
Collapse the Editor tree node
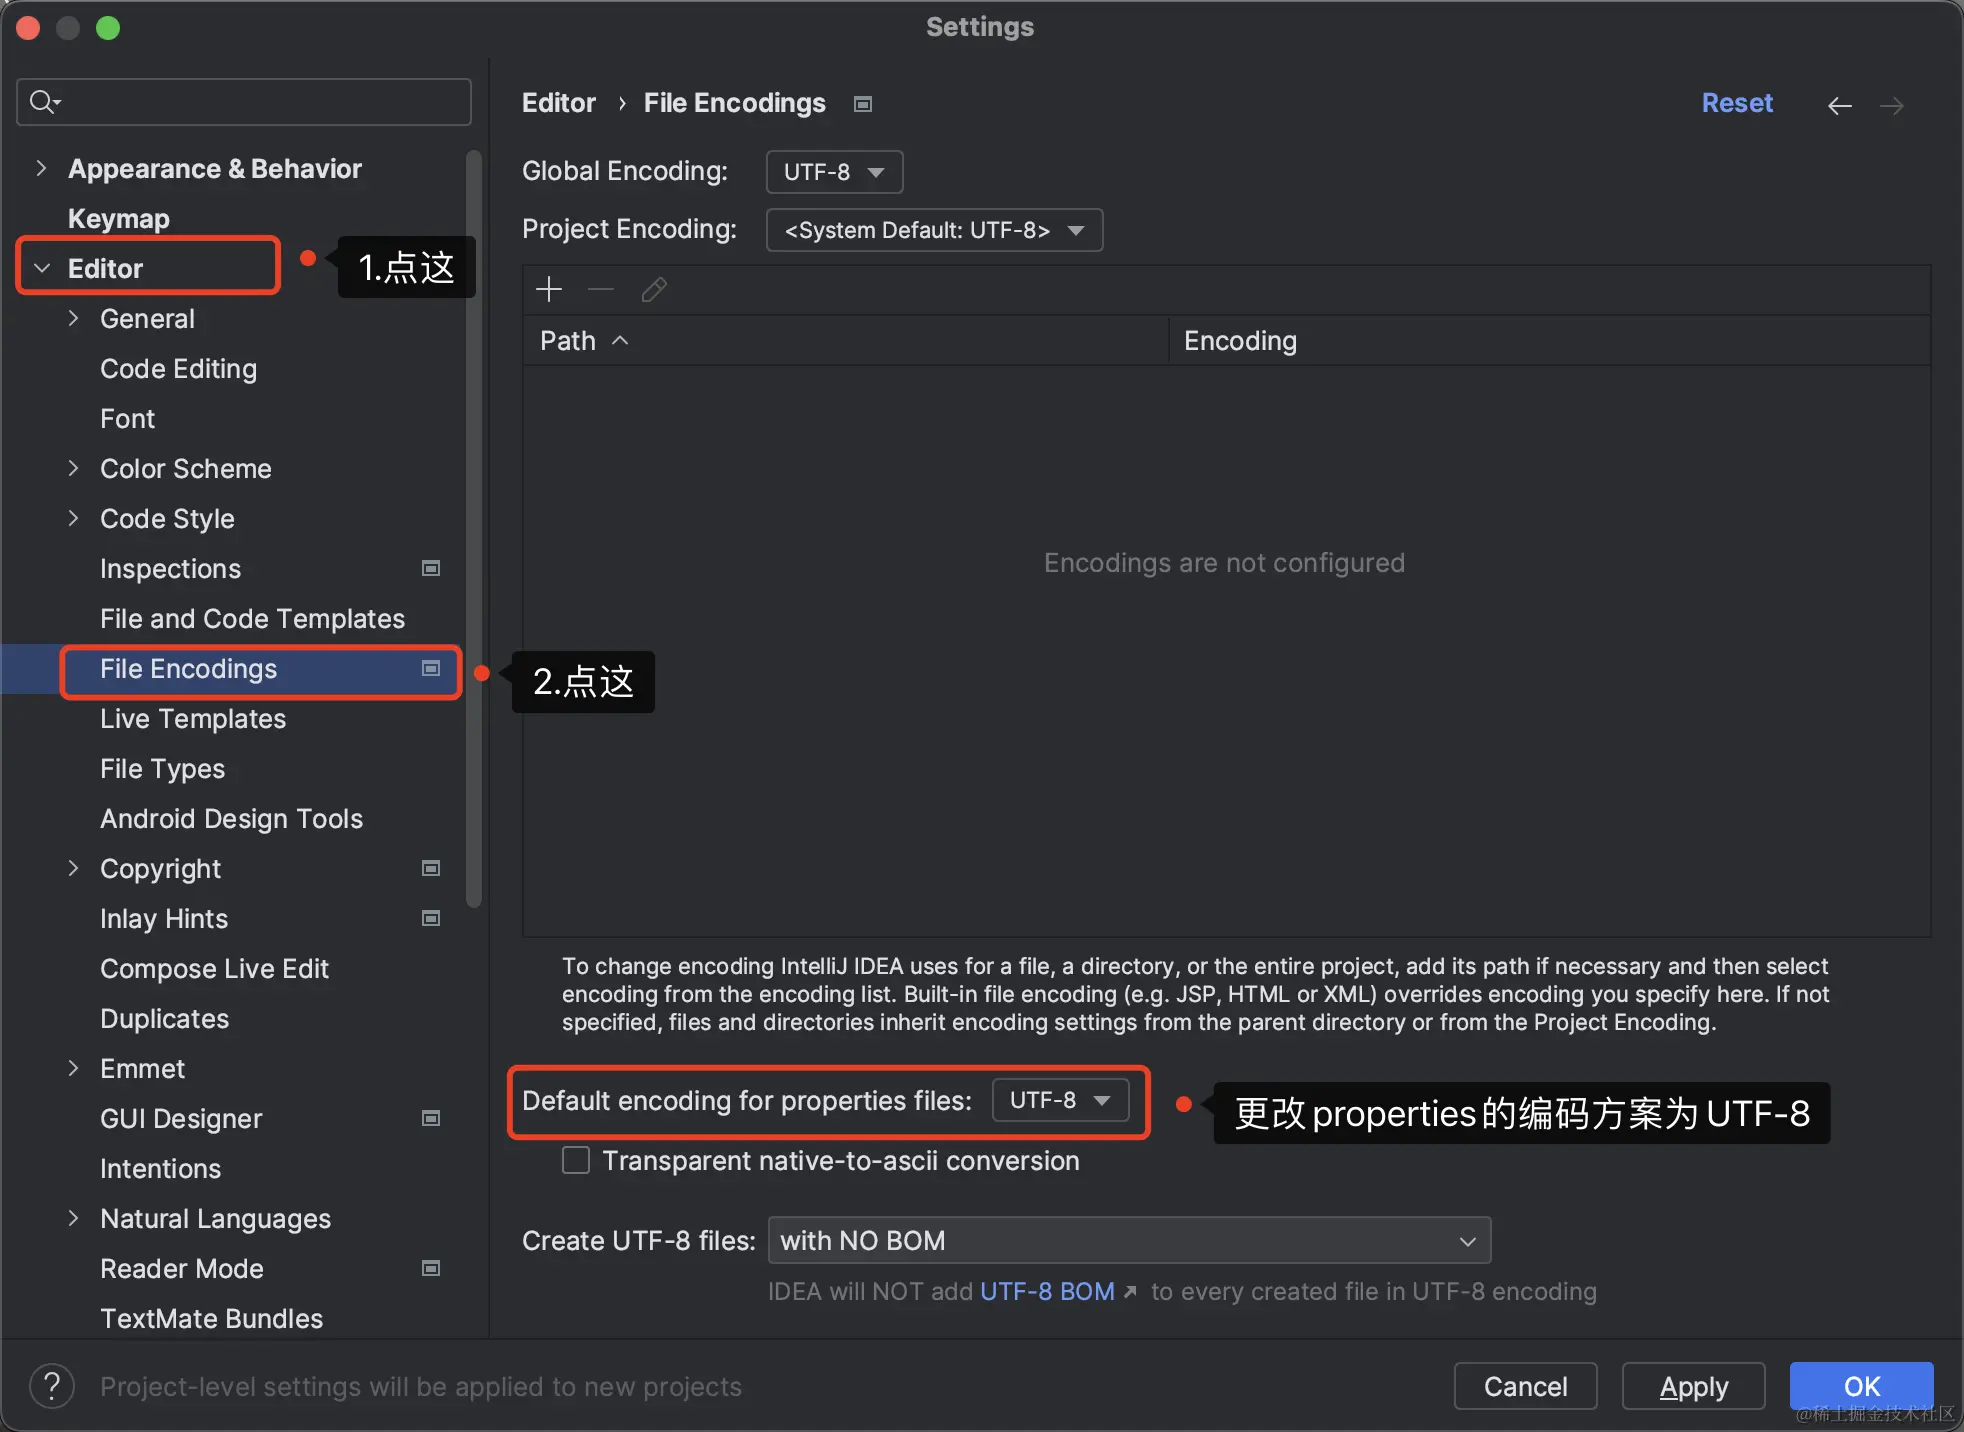point(42,268)
